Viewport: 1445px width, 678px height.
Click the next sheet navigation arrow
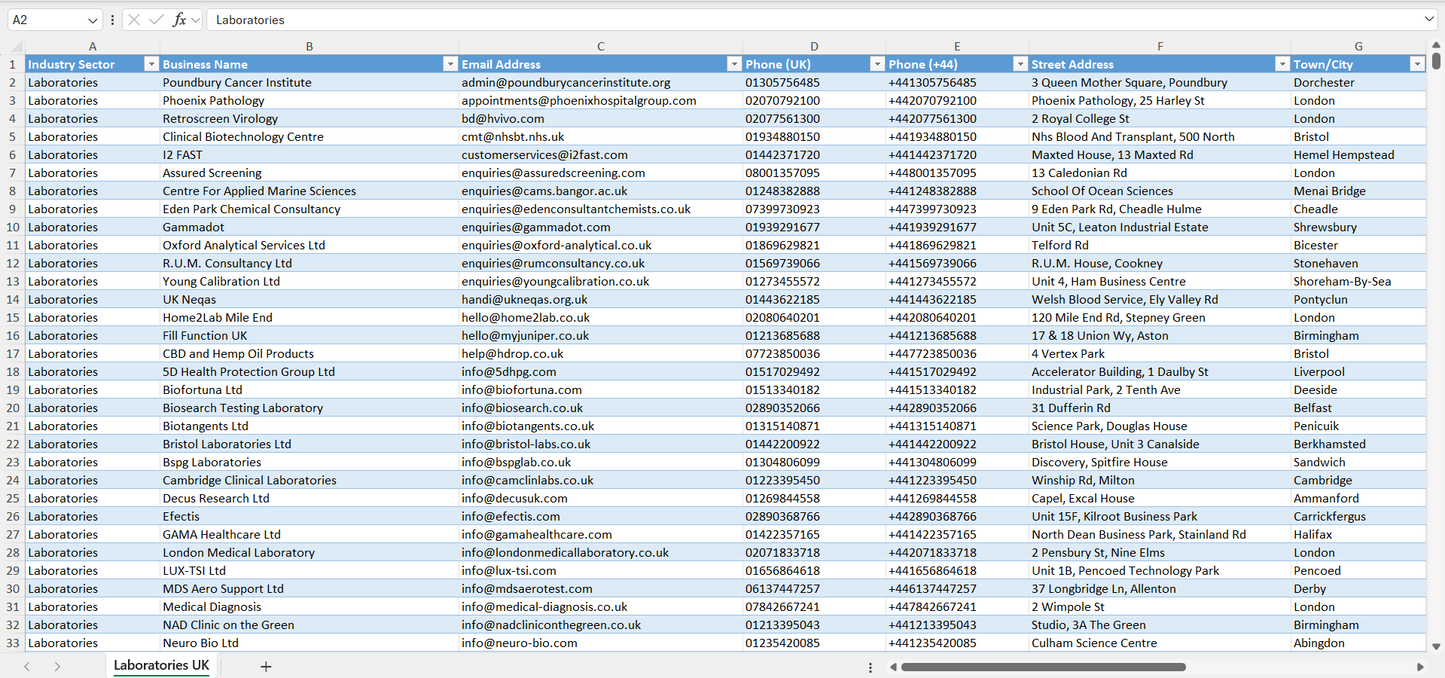57,666
